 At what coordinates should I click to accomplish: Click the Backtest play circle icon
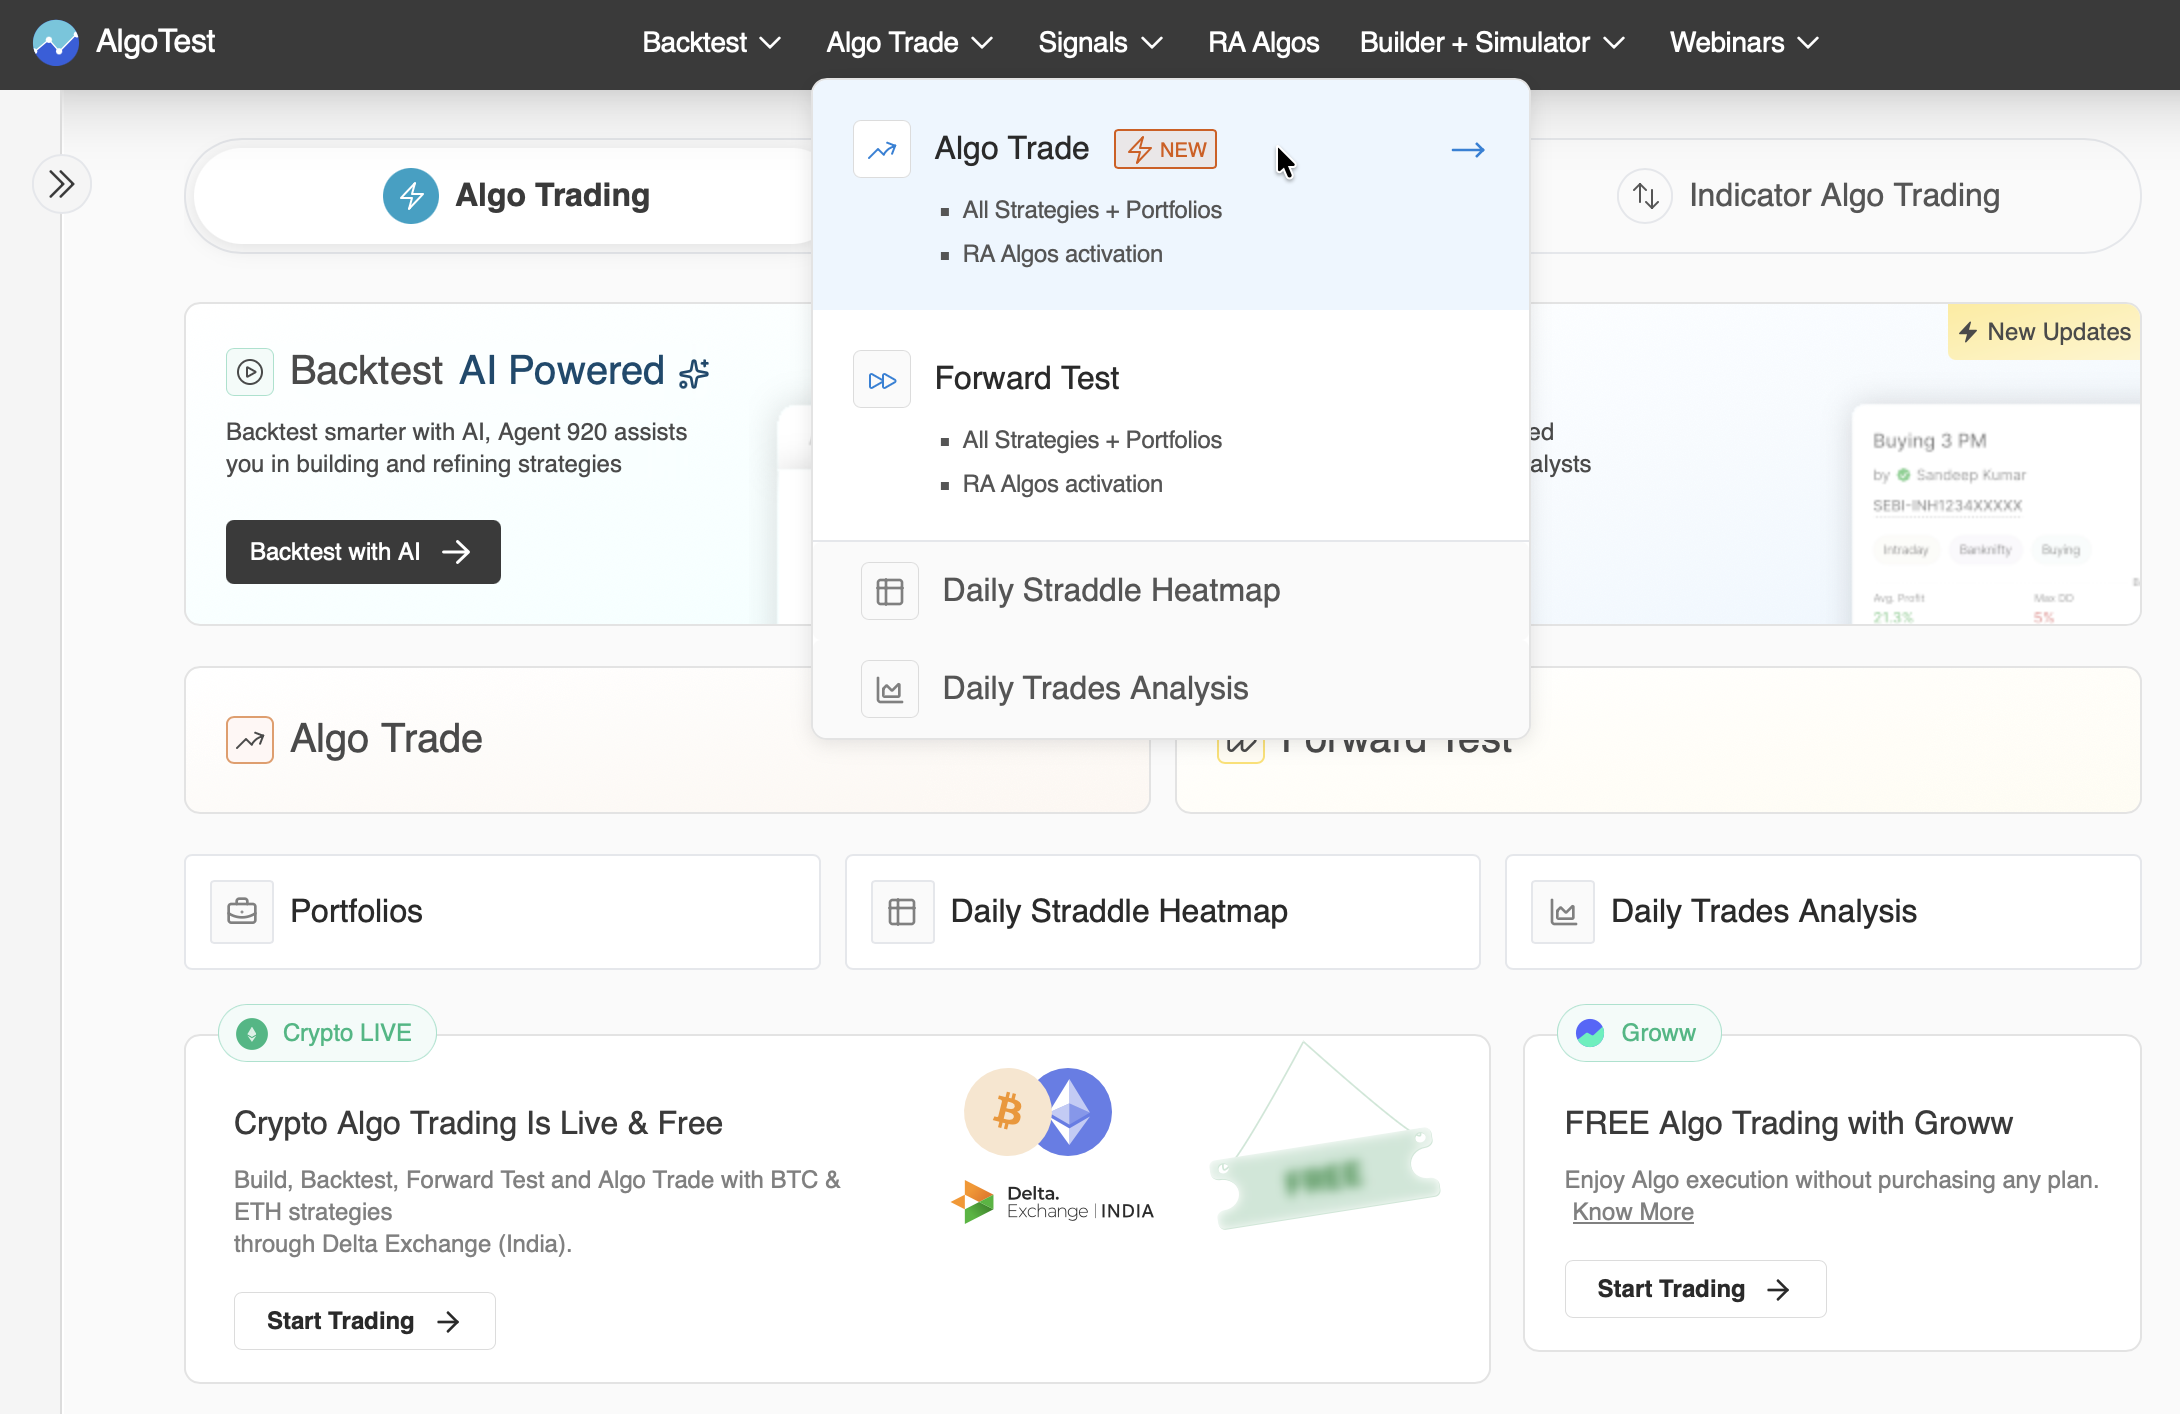tap(250, 372)
